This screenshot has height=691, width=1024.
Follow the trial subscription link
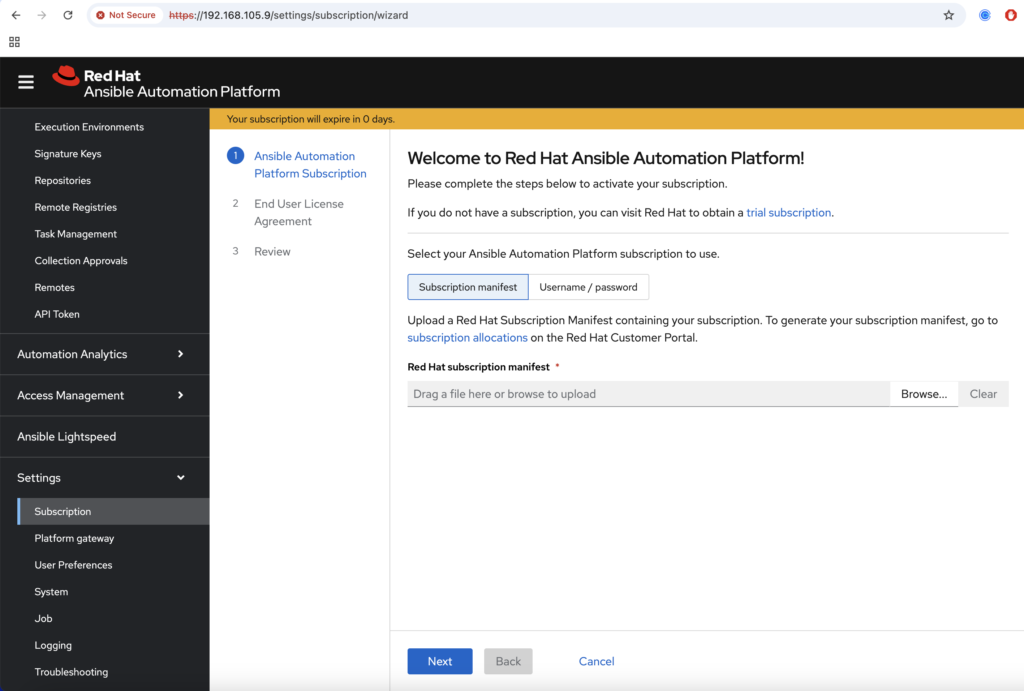[x=789, y=212]
